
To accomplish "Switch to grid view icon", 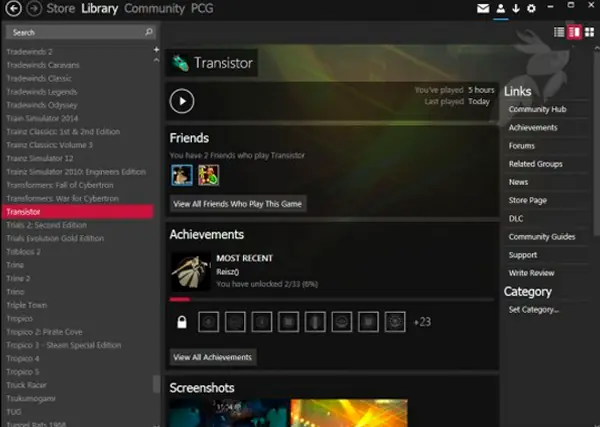I will coord(589,32).
